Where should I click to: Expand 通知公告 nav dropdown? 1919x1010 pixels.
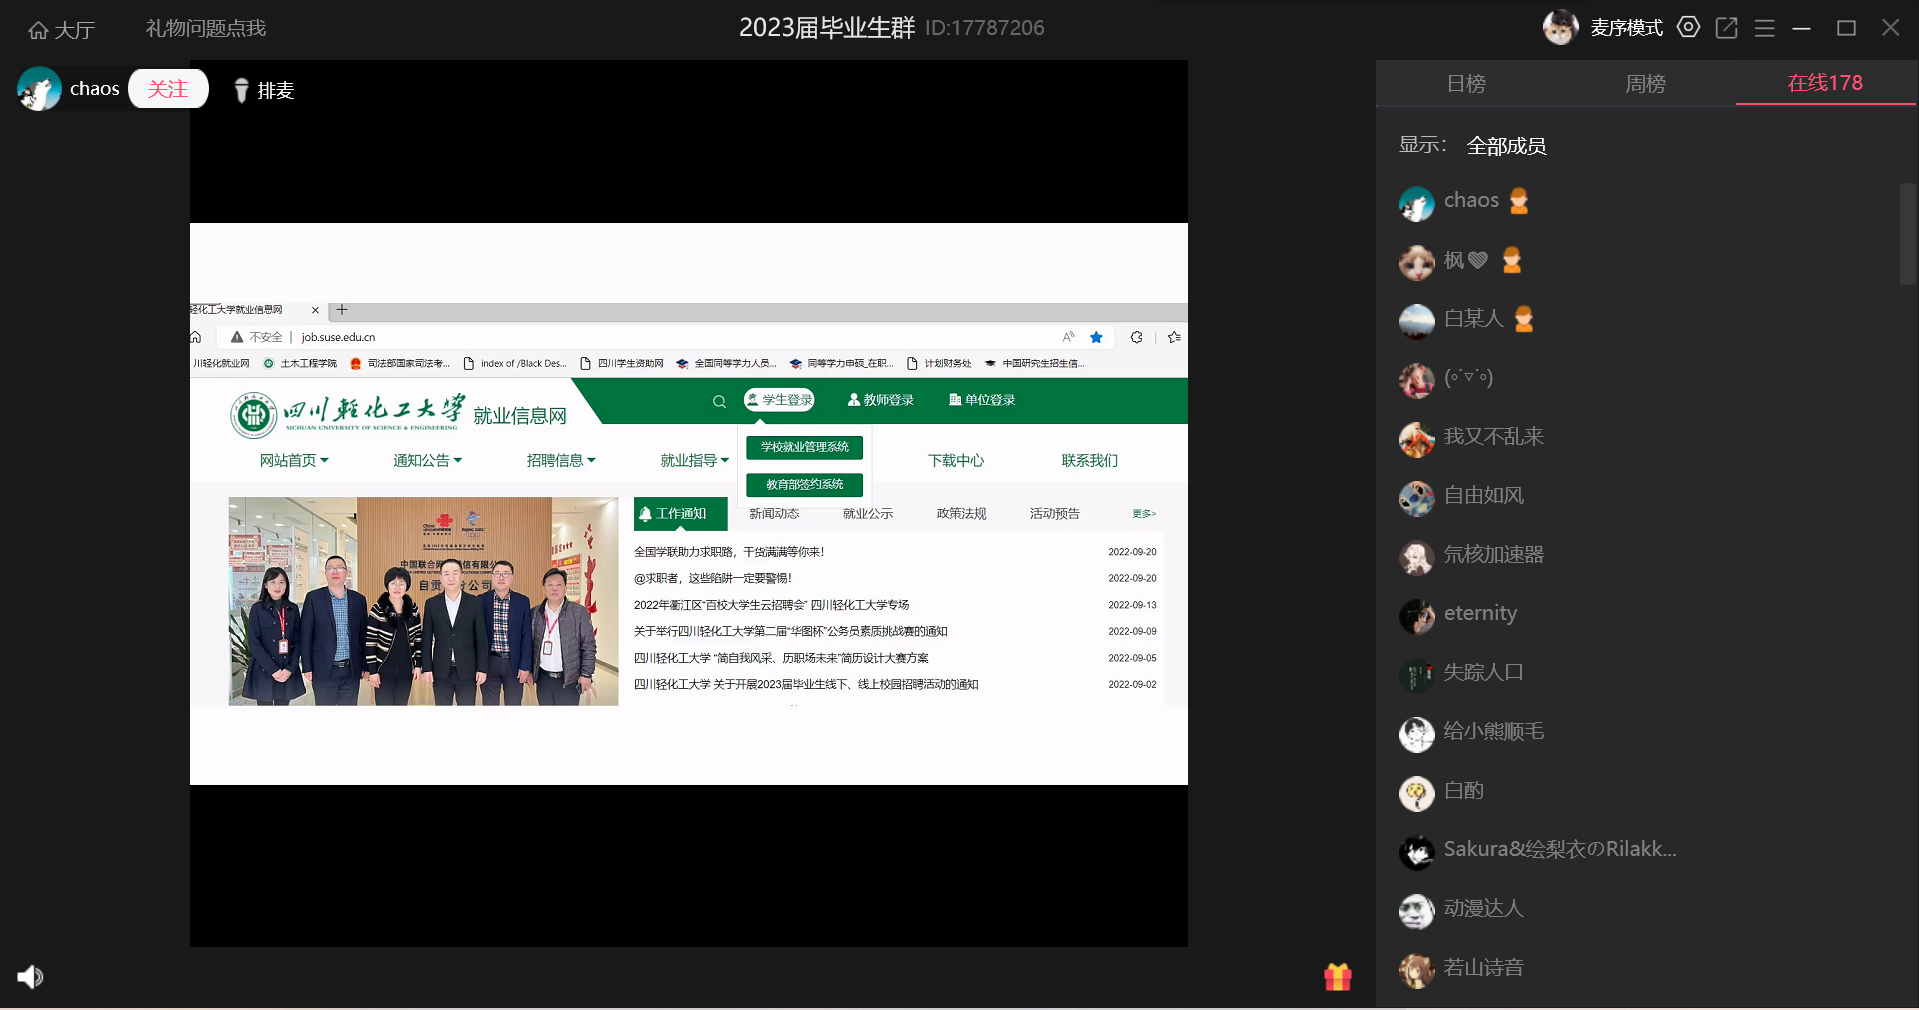point(427,460)
